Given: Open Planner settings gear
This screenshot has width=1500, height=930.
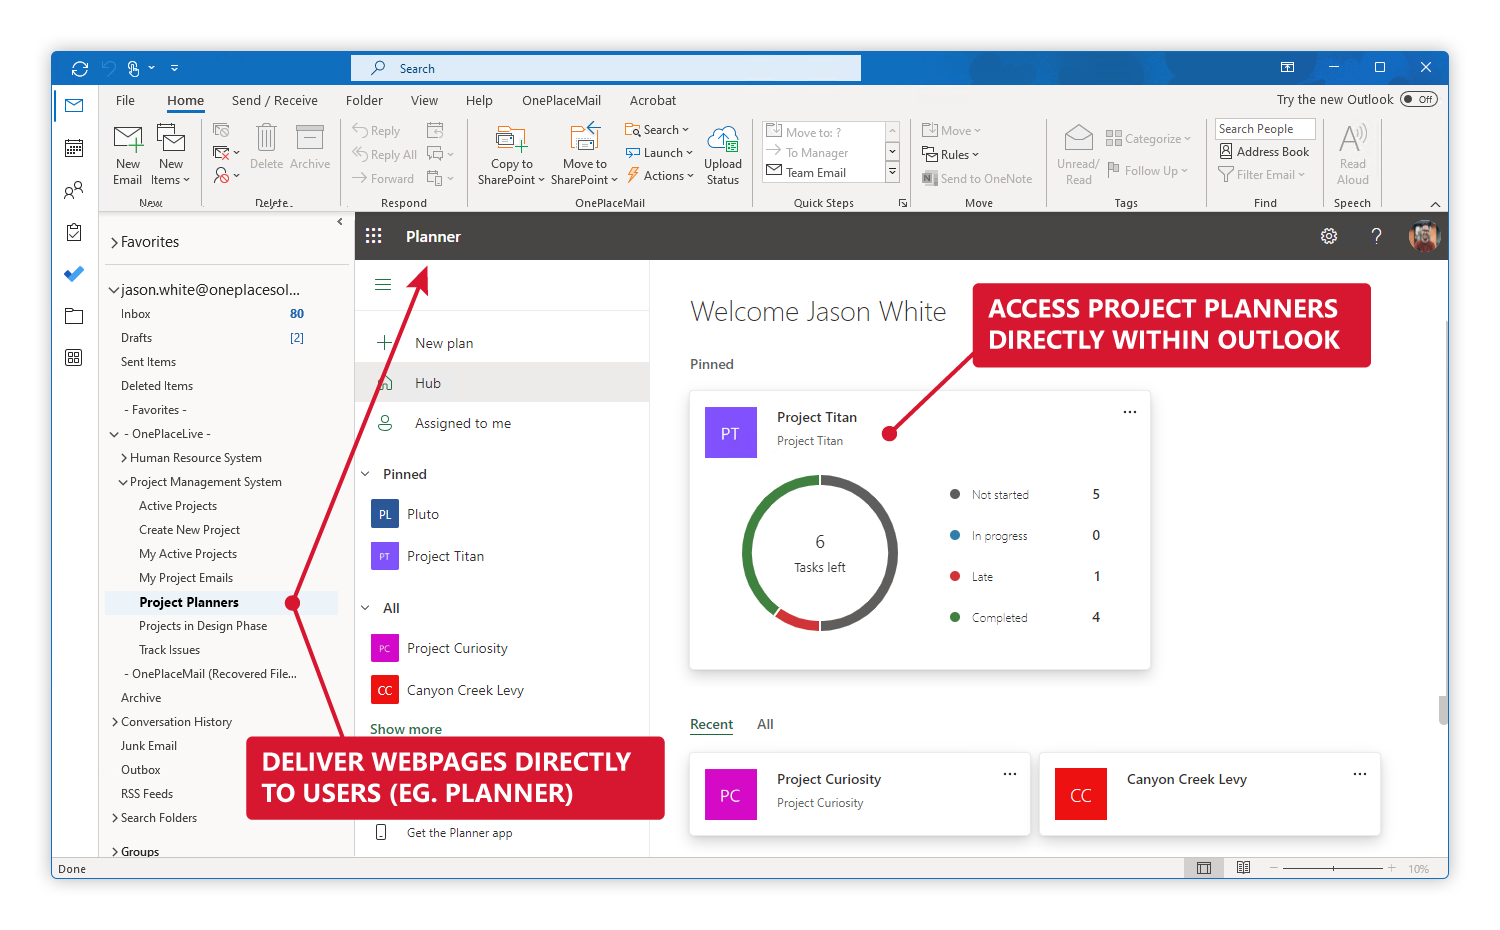Looking at the screenshot, I should [x=1329, y=236].
